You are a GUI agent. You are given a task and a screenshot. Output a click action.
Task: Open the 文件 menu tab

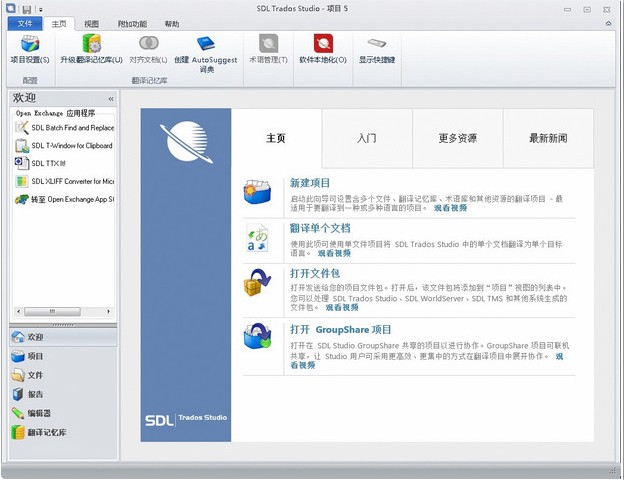(25, 24)
